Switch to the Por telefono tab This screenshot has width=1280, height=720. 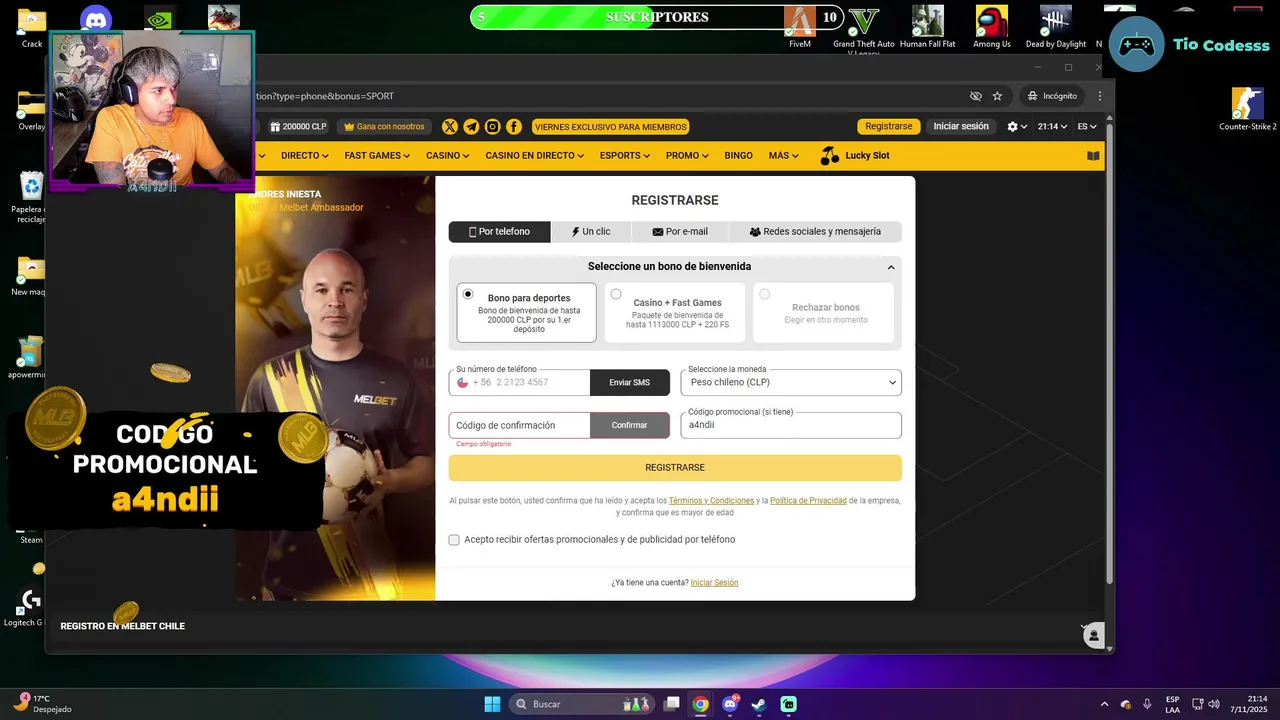(500, 232)
